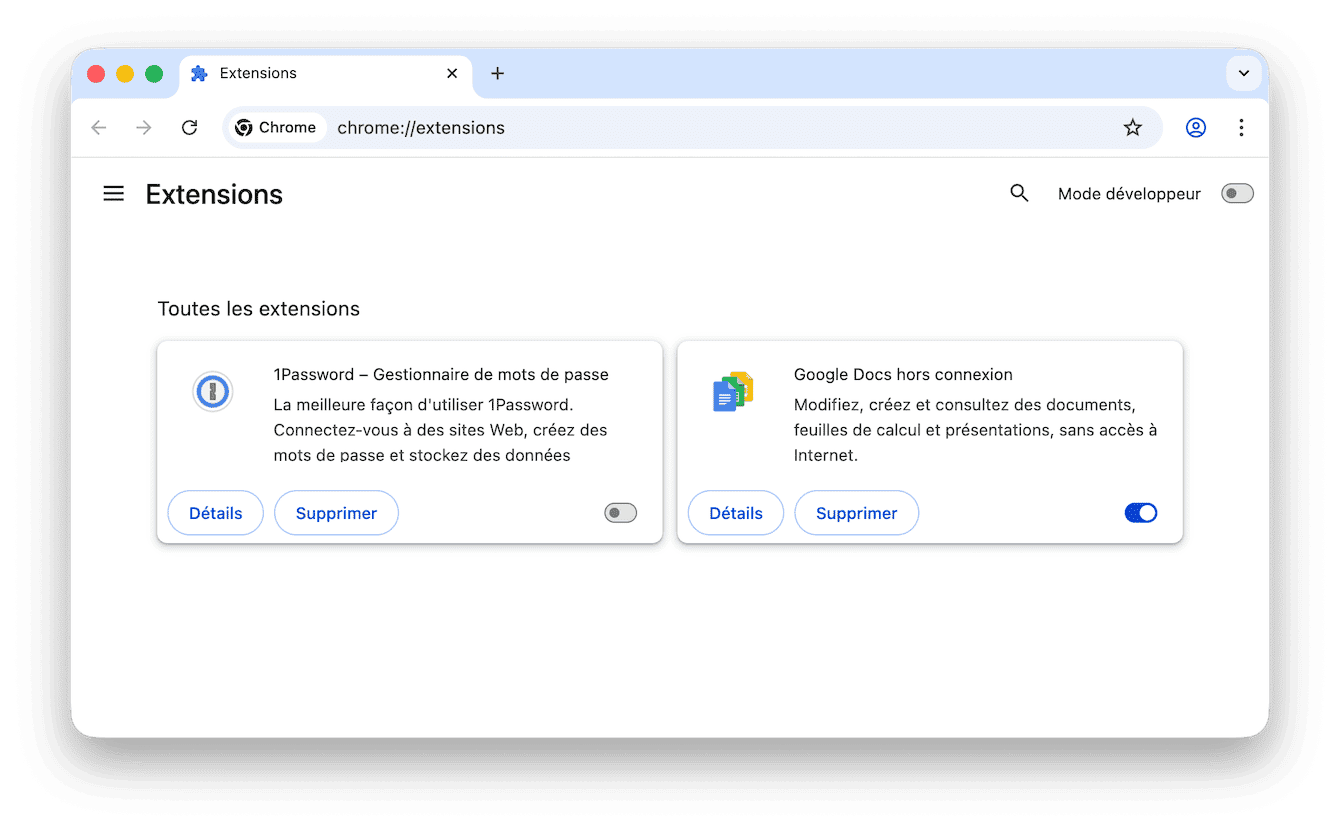
Task: Click the forward navigation arrow
Action: point(143,127)
